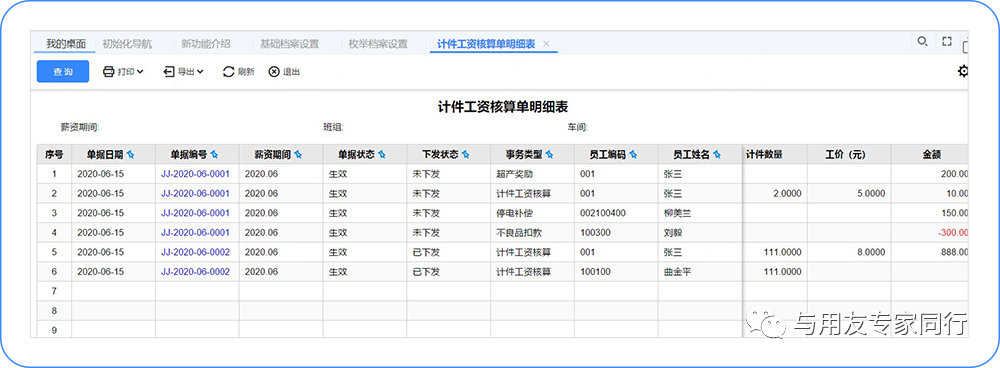Select employee name 曲金平
1000x368 pixels.
point(677,272)
